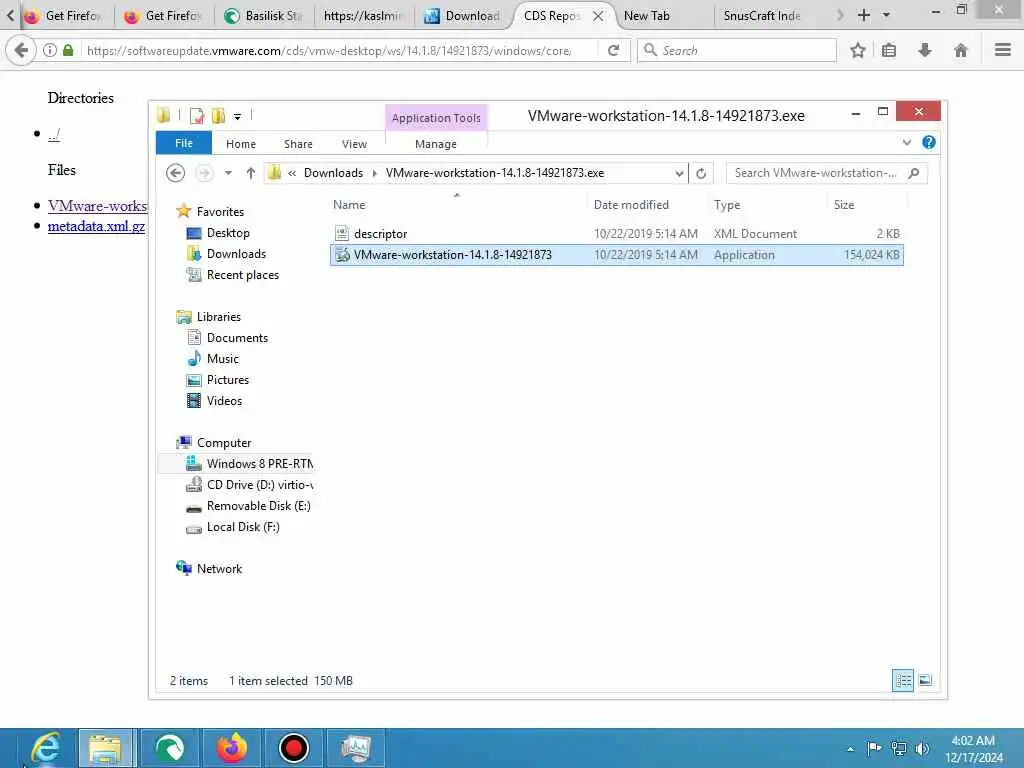Click the New folder quick access icon
Screen dimensions: 1024x768
tap(218, 116)
